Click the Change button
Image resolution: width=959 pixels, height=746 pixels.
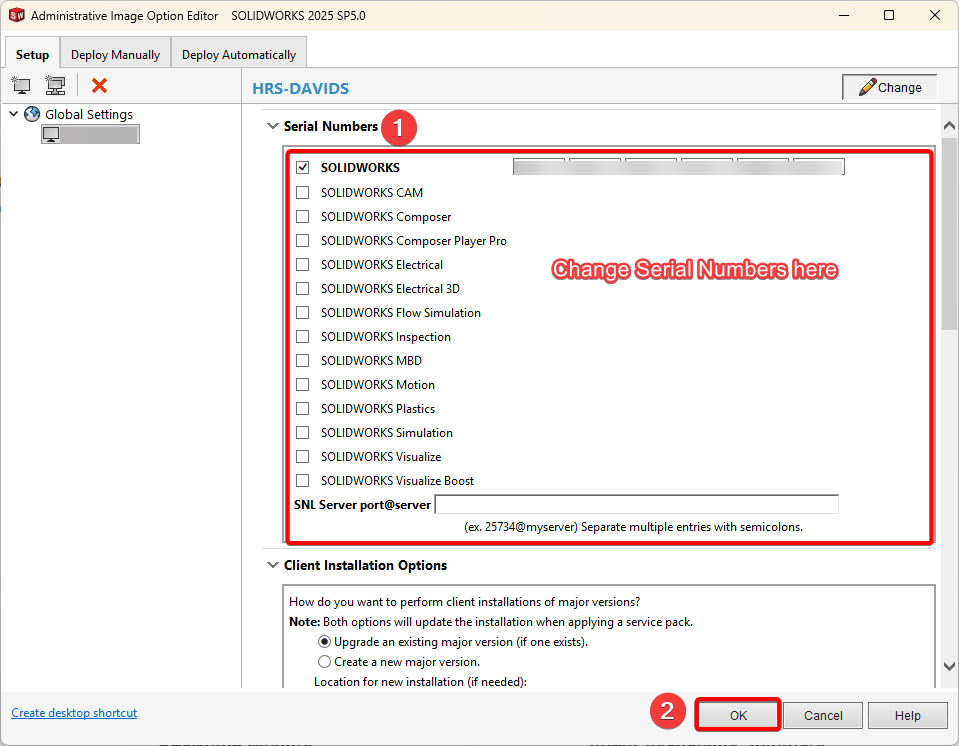tap(890, 87)
